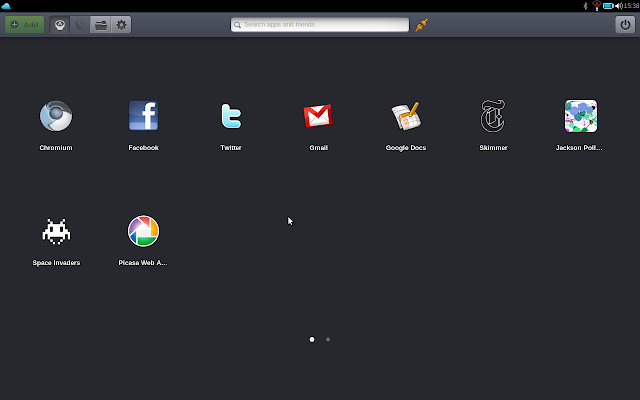Launch the Chromium browser app
The height and width of the screenshot is (400, 640).
point(56,116)
